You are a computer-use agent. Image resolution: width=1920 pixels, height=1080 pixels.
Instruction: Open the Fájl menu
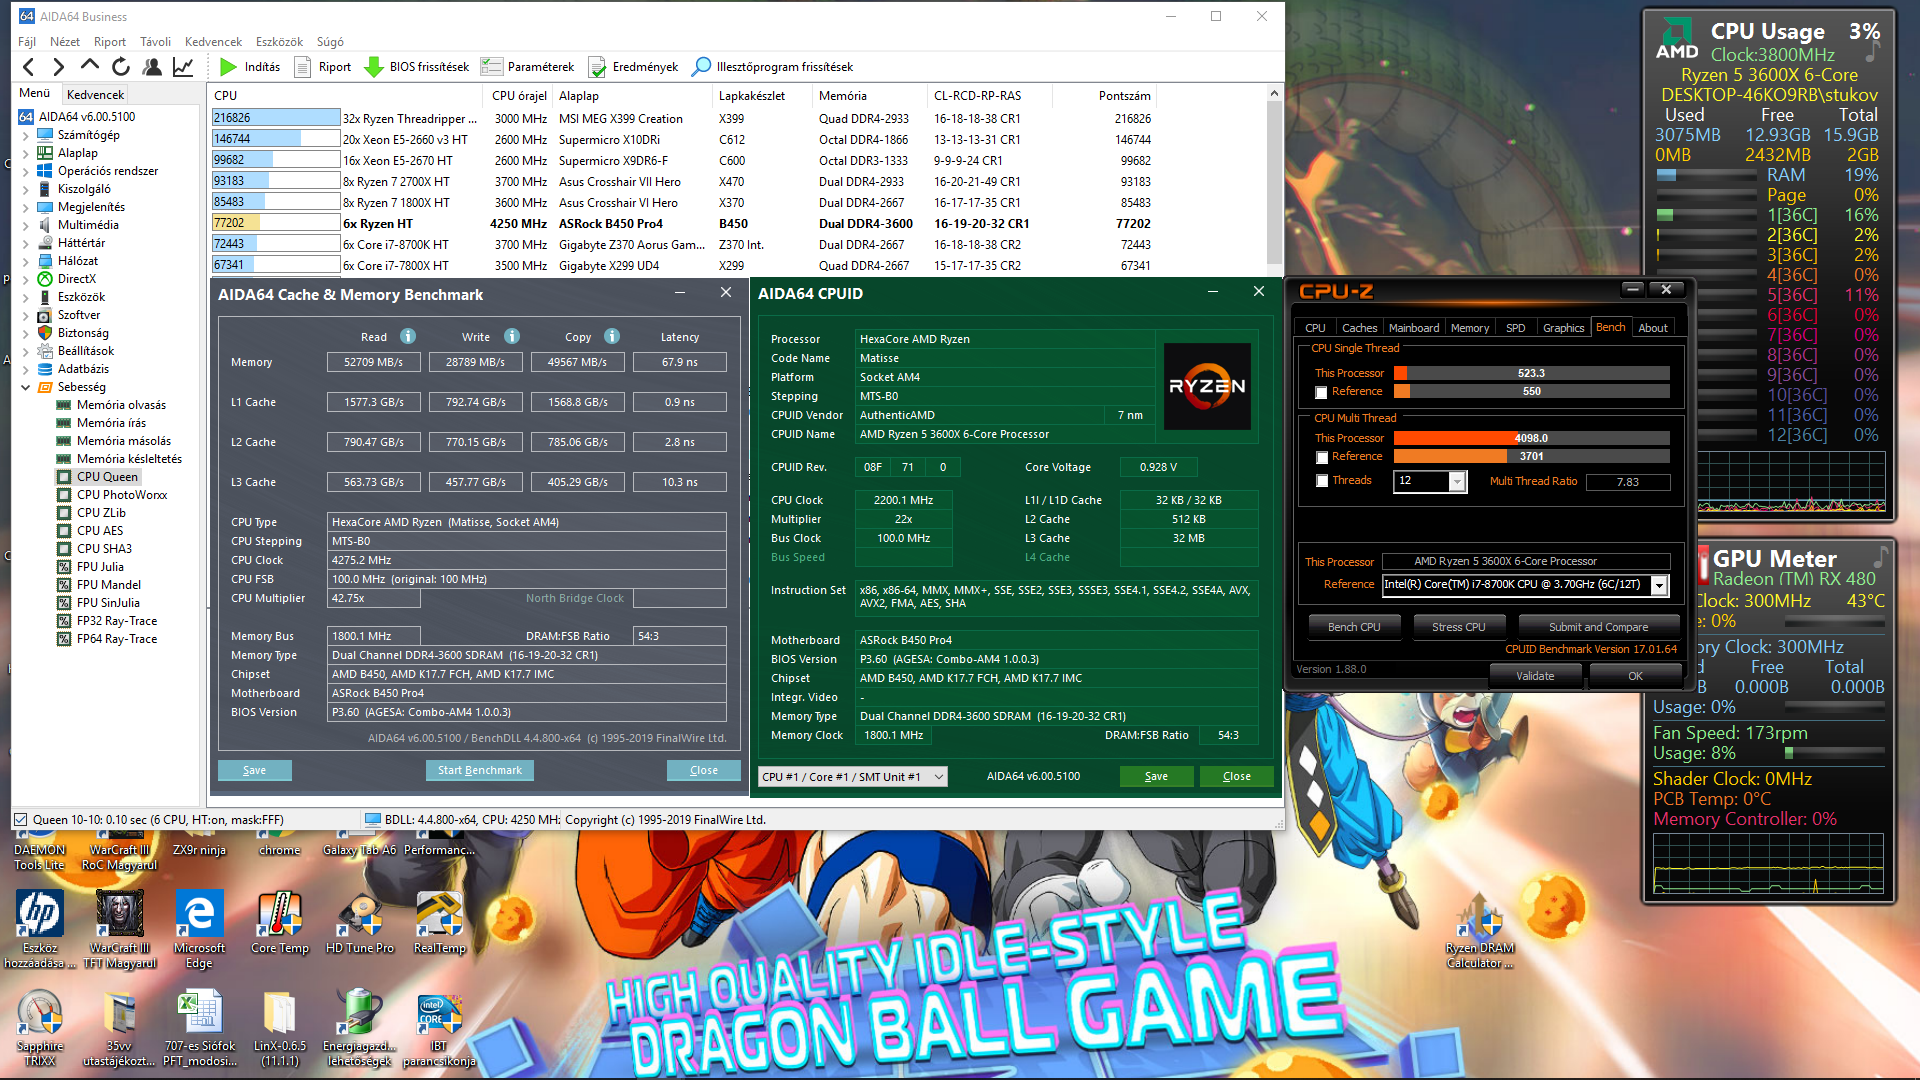[27, 42]
